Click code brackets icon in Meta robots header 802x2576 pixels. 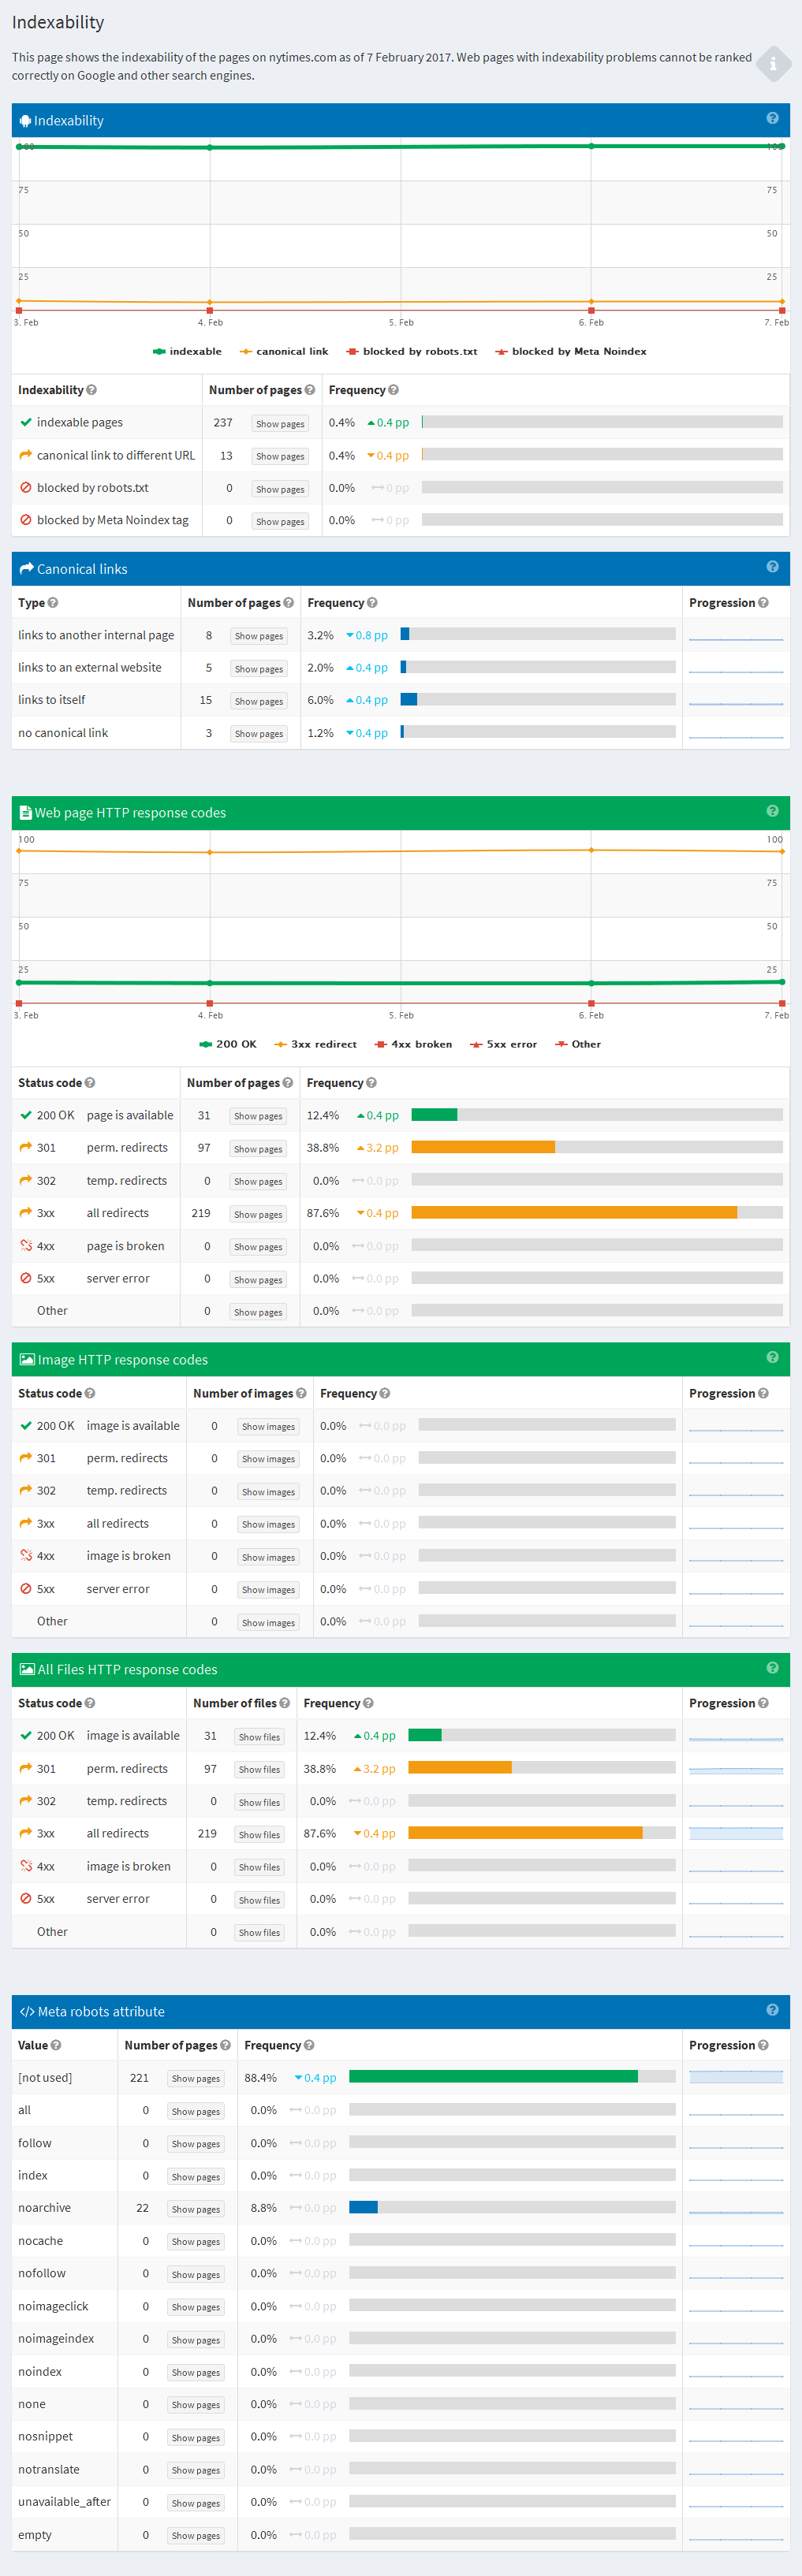pos(27,2012)
